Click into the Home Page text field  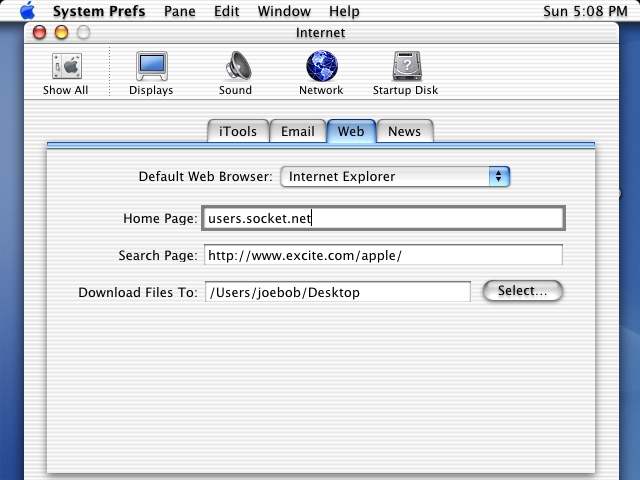383,218
